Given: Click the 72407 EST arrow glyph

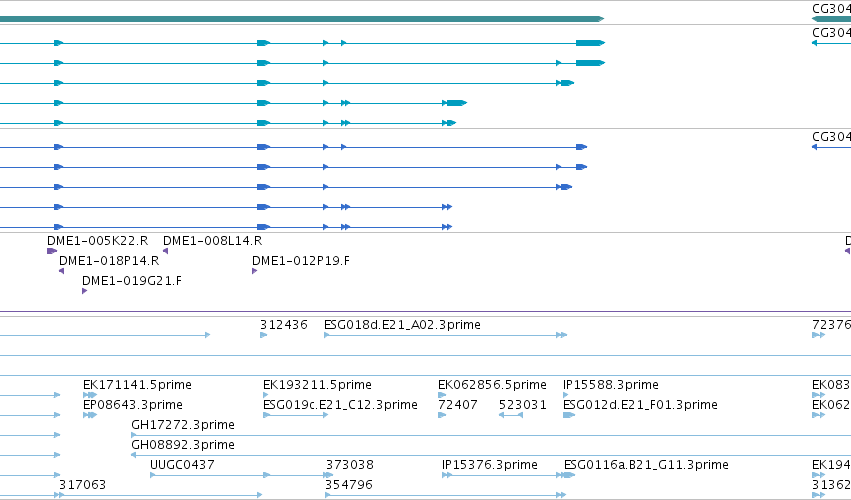Looking at the screenshot, I should pos(442,415).
